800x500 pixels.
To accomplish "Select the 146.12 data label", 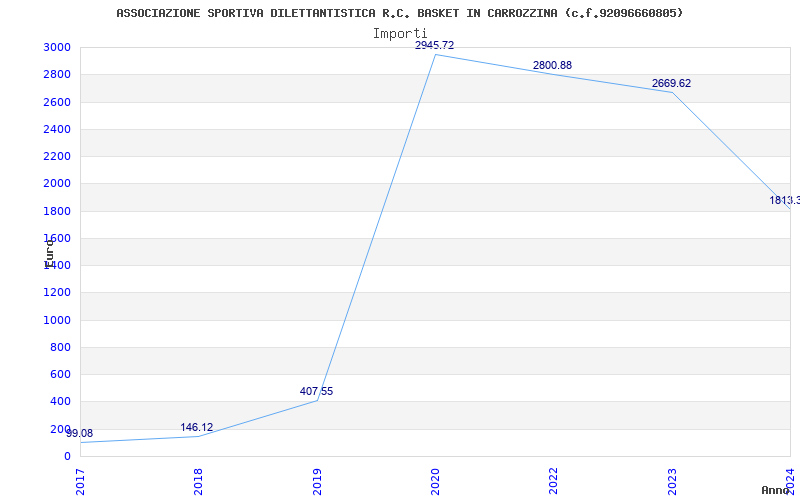I will [197, 427].
